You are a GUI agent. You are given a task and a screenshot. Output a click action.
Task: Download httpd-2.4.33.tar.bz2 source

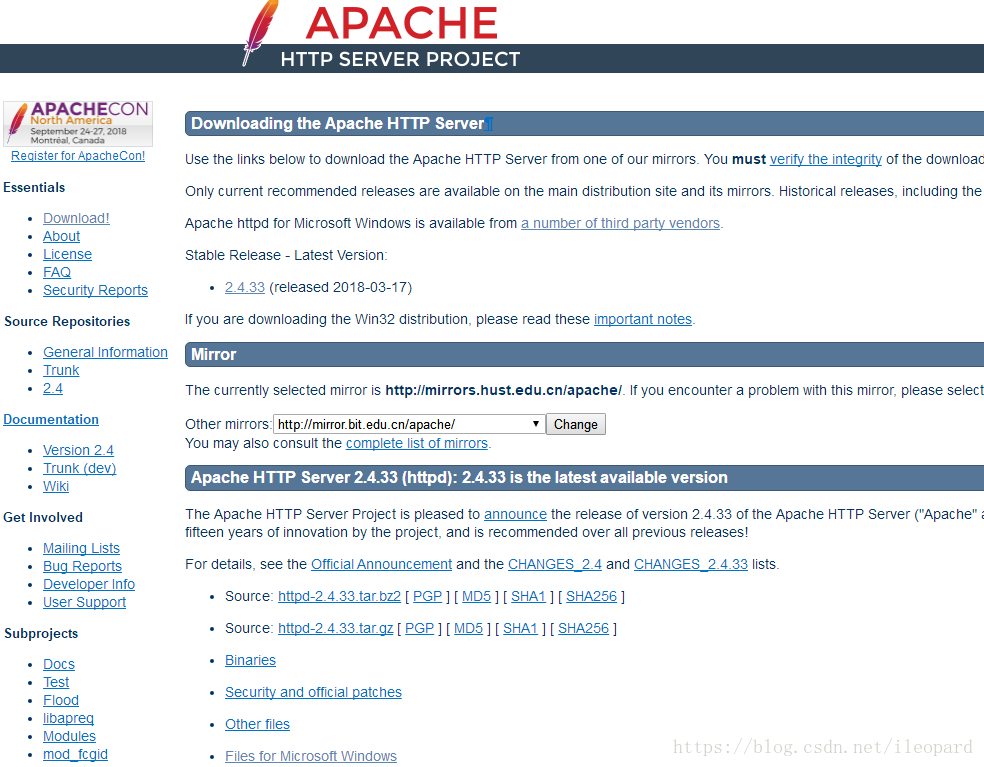[340, 596]
